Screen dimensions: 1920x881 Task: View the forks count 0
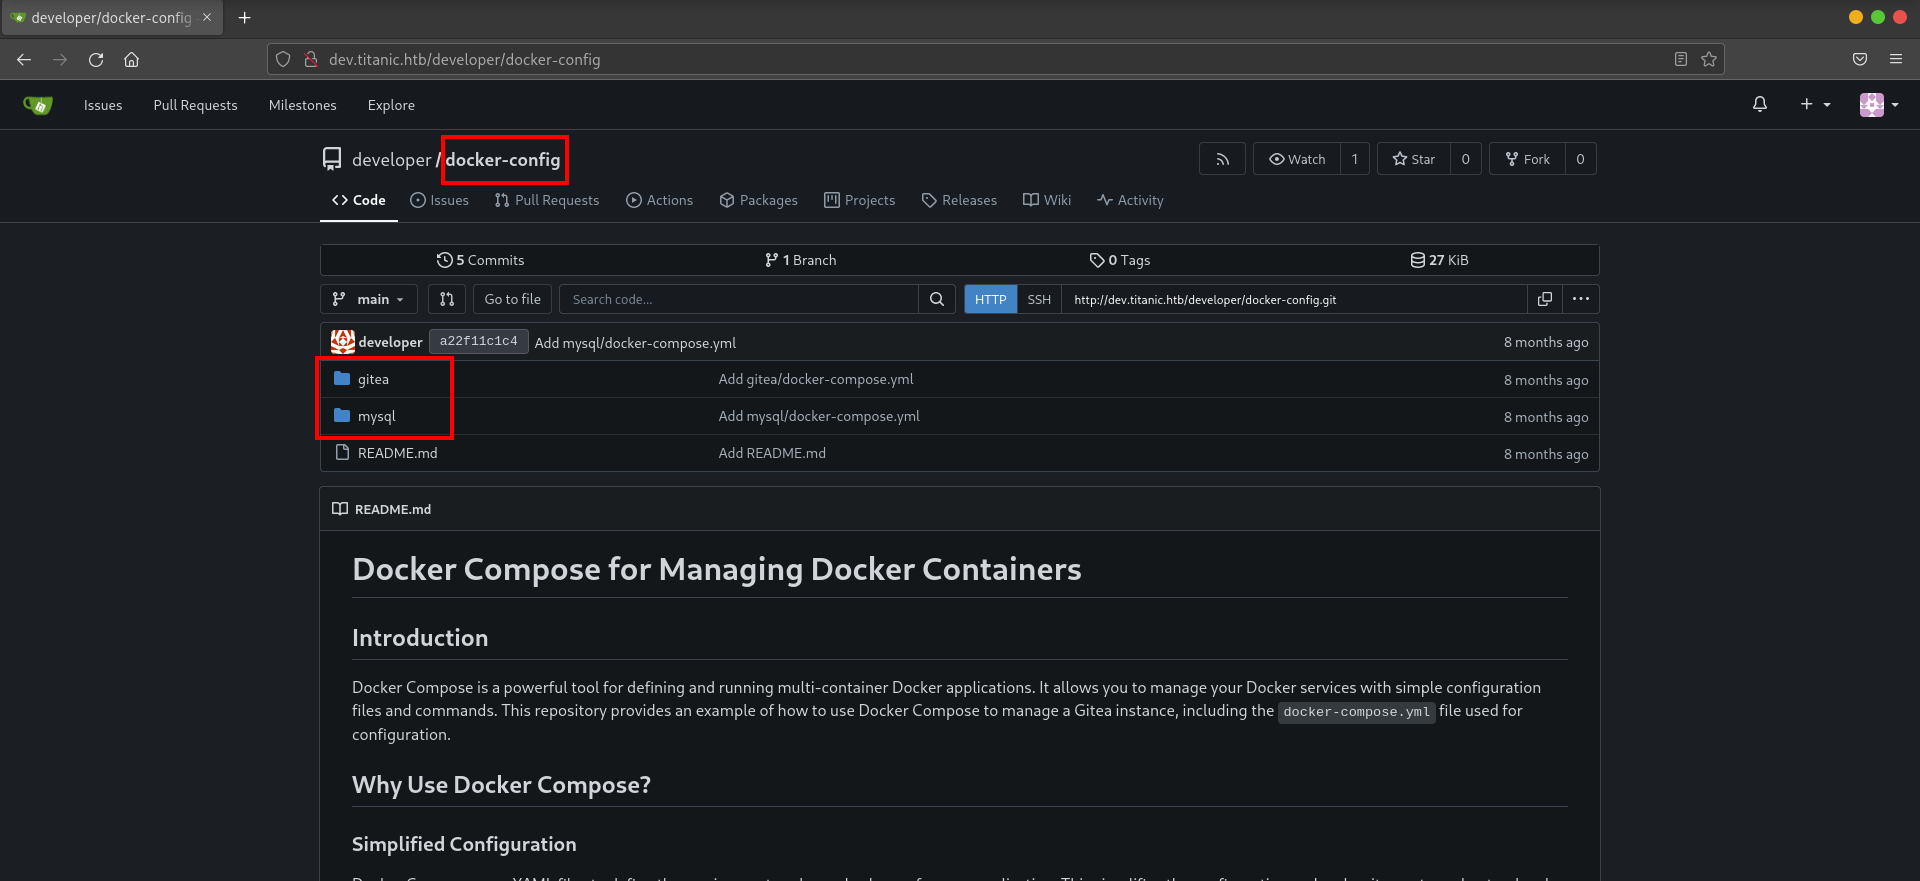coord(1580,159)
